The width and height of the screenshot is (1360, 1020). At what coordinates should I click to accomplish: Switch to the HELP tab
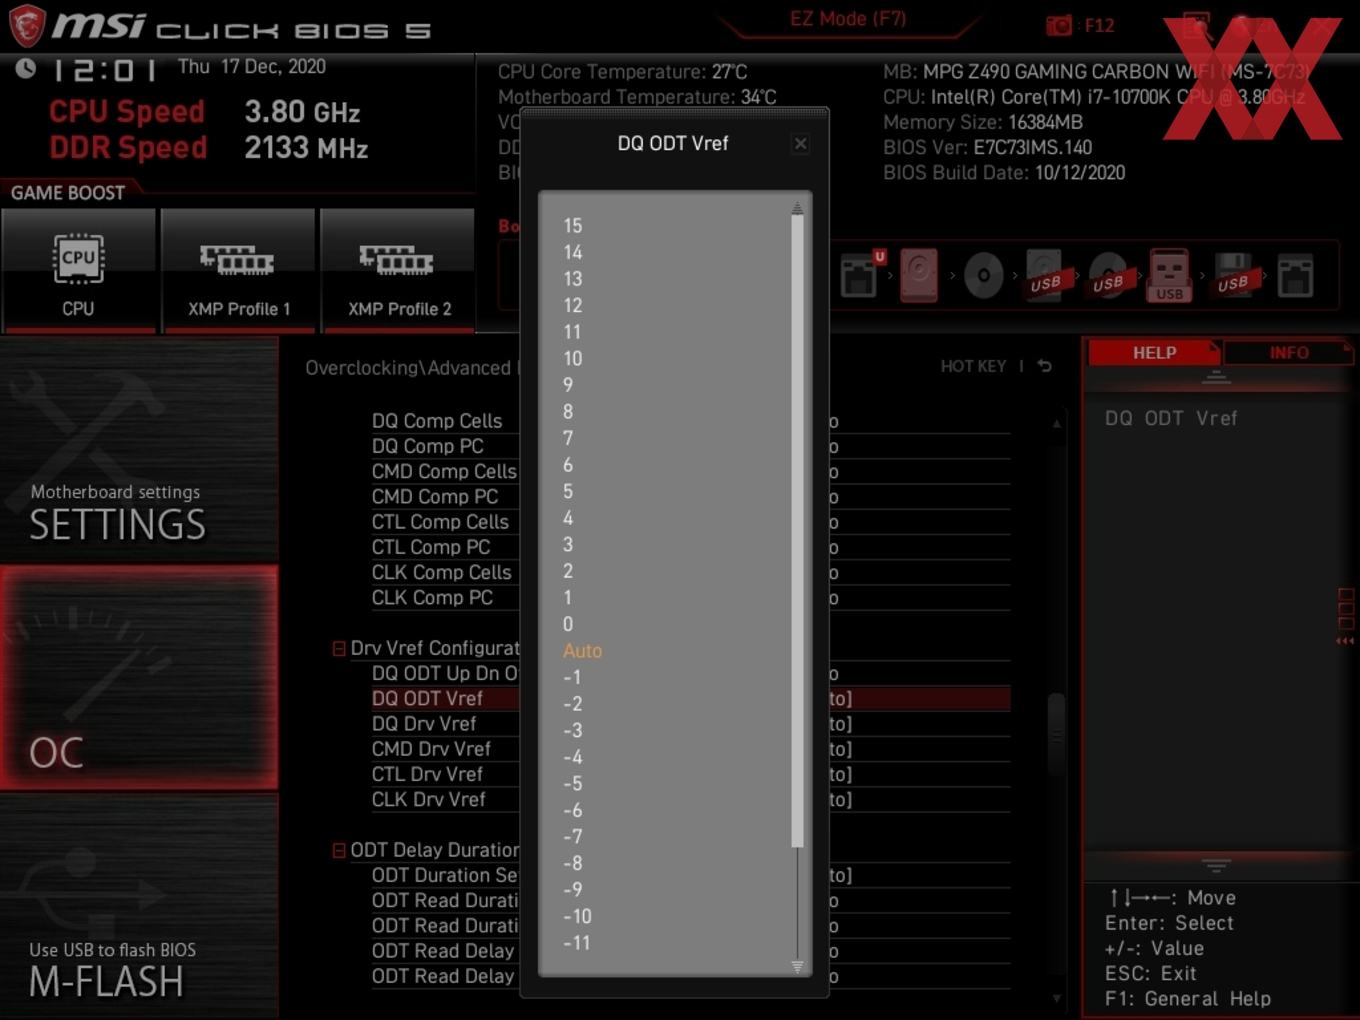(x=1154, y=353)
